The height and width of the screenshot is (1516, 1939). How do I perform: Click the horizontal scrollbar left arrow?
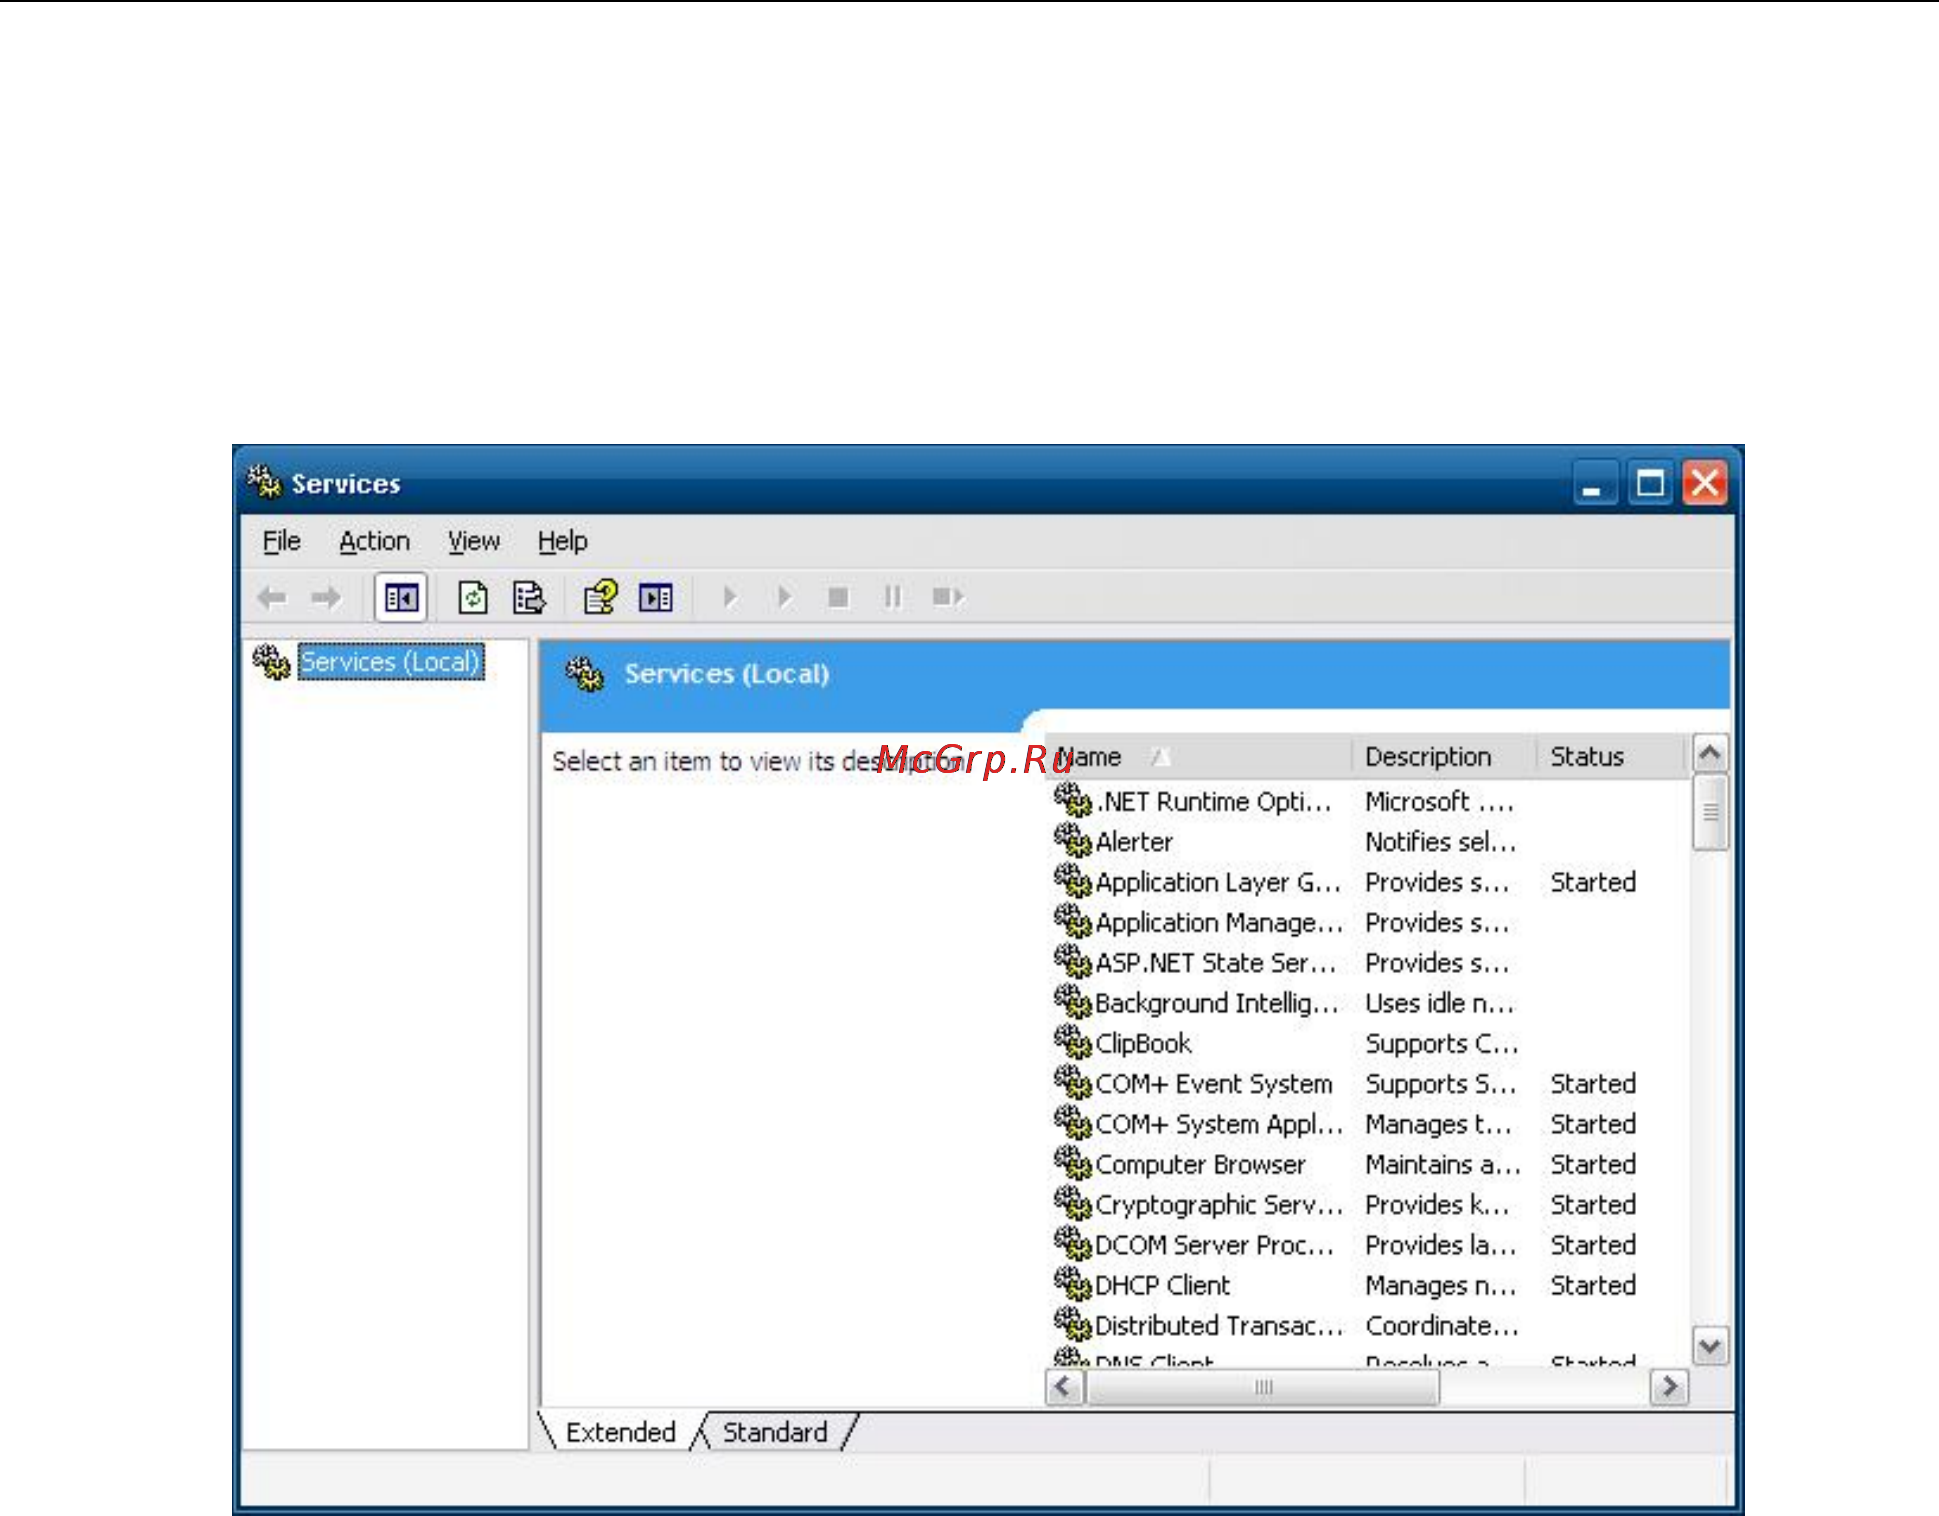(x=1064, y=1387)
